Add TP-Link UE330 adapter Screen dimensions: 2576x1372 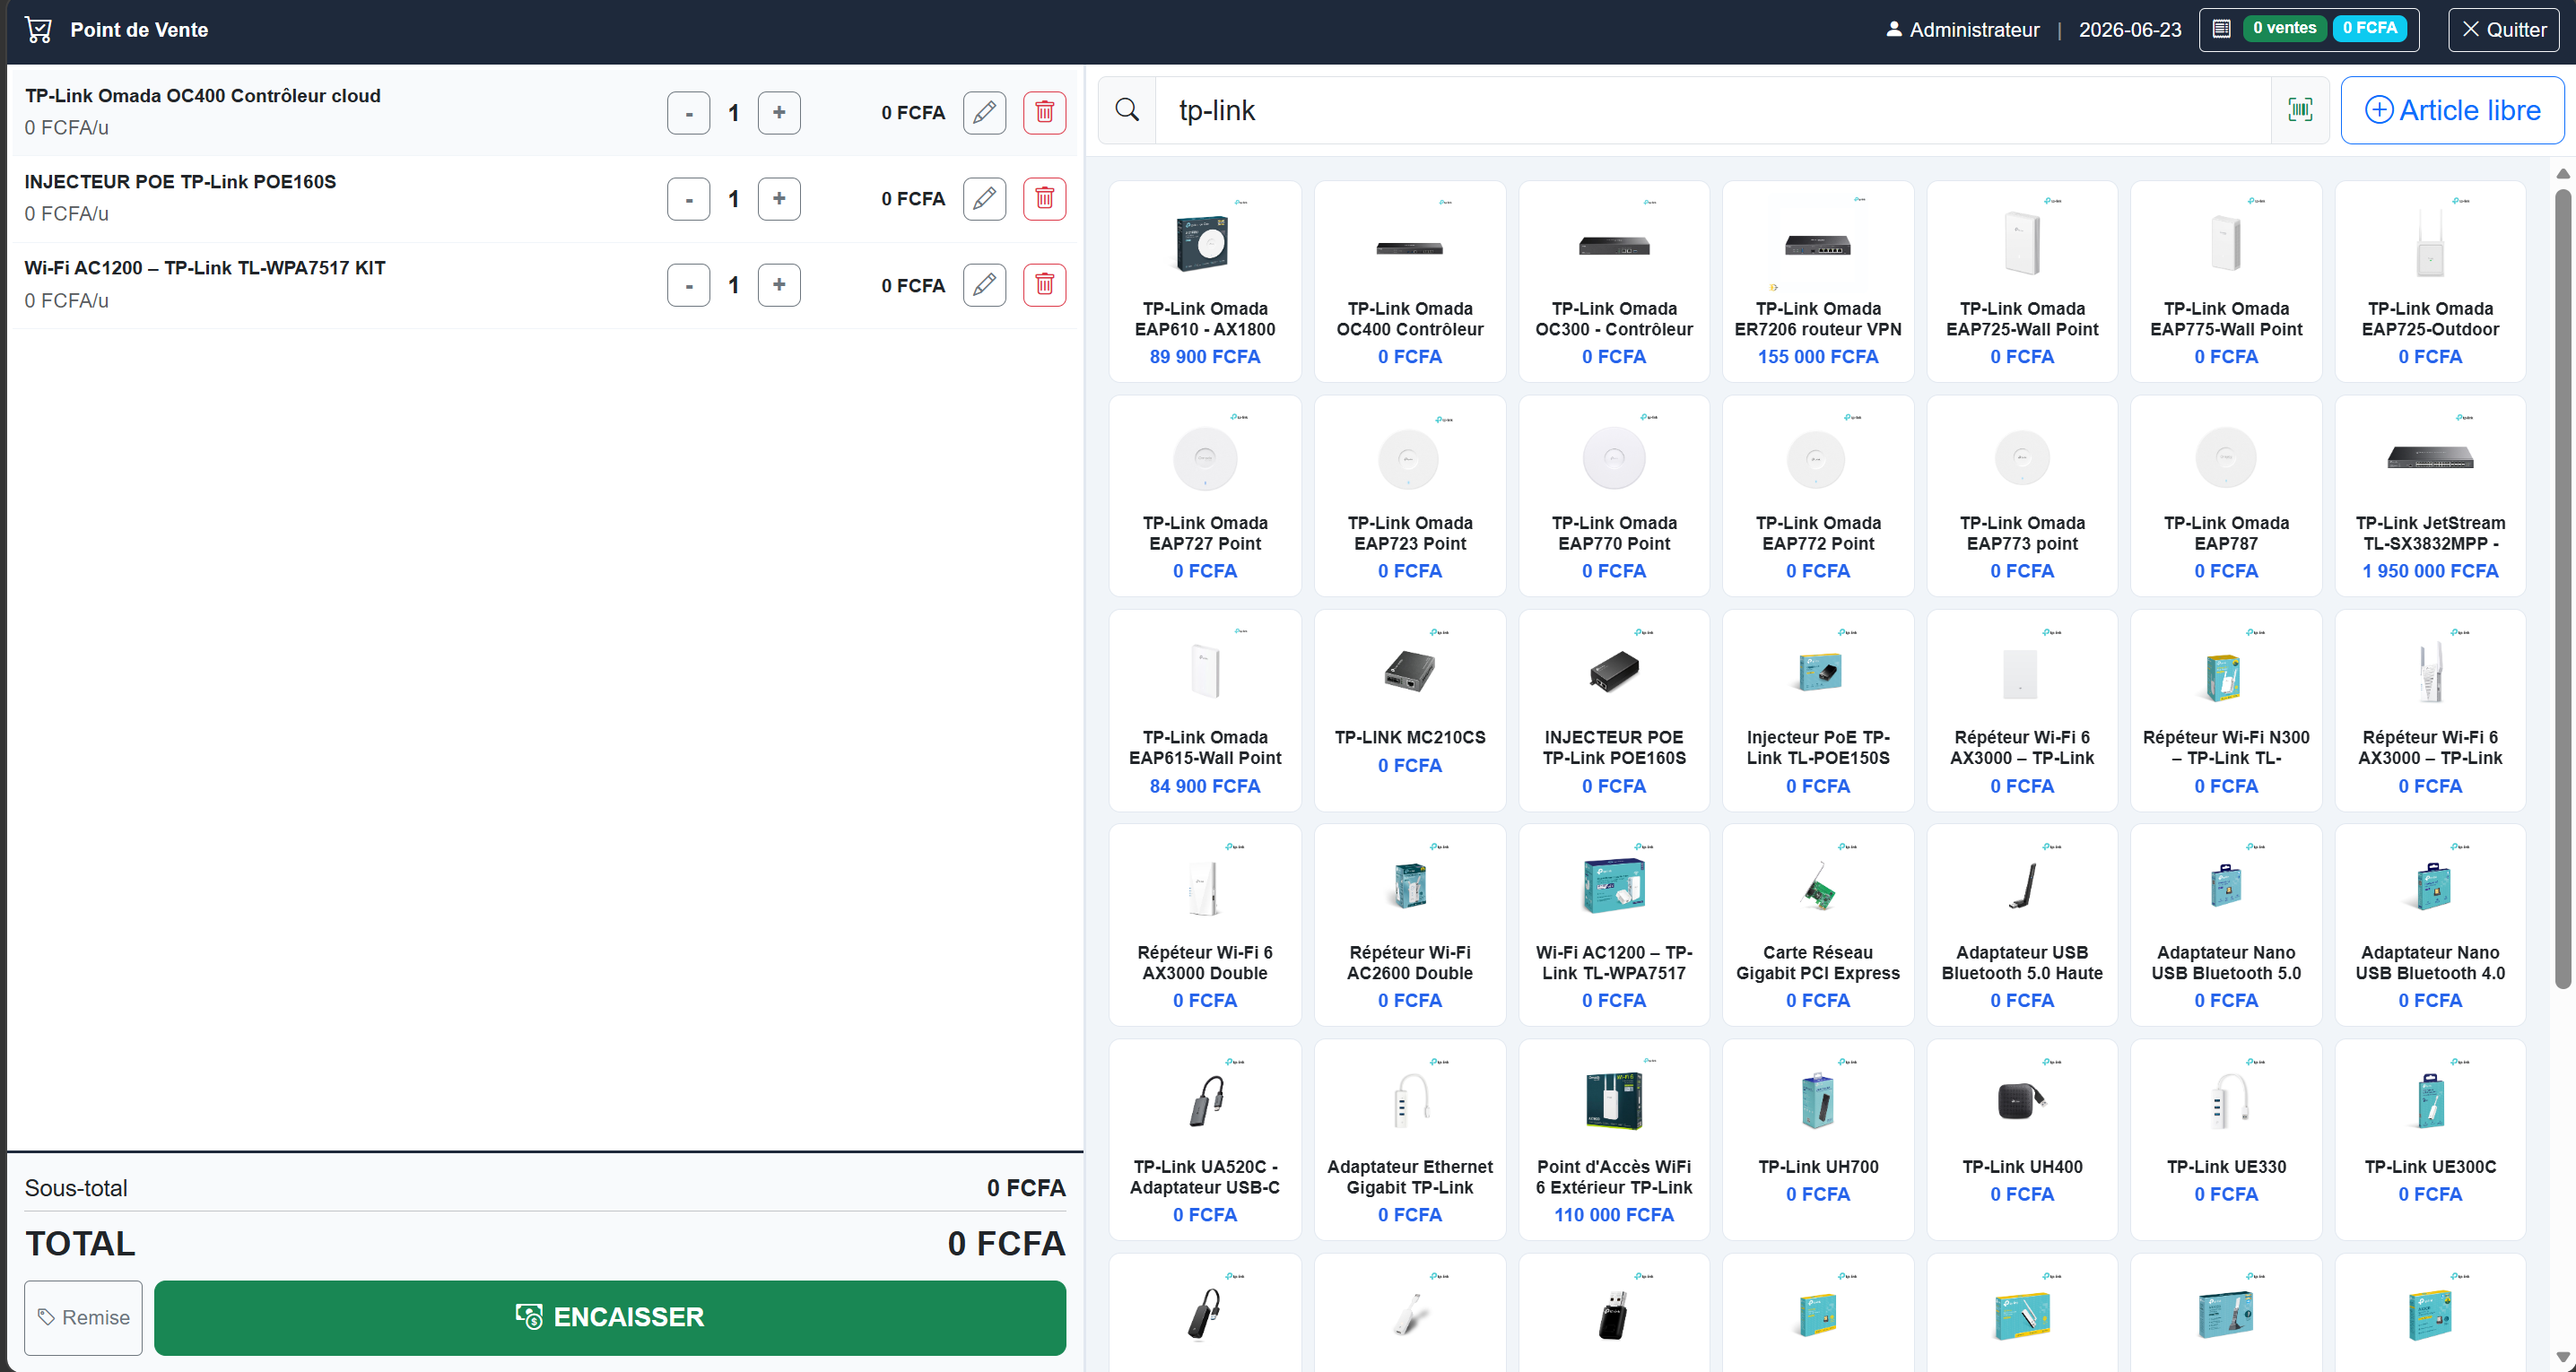pyautogui.click(x=2225, y=1139)
